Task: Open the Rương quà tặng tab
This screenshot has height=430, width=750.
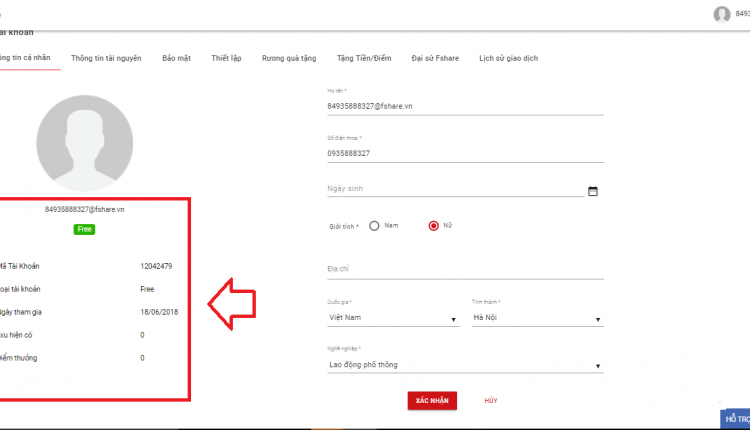Action: (x=289, y=58)
